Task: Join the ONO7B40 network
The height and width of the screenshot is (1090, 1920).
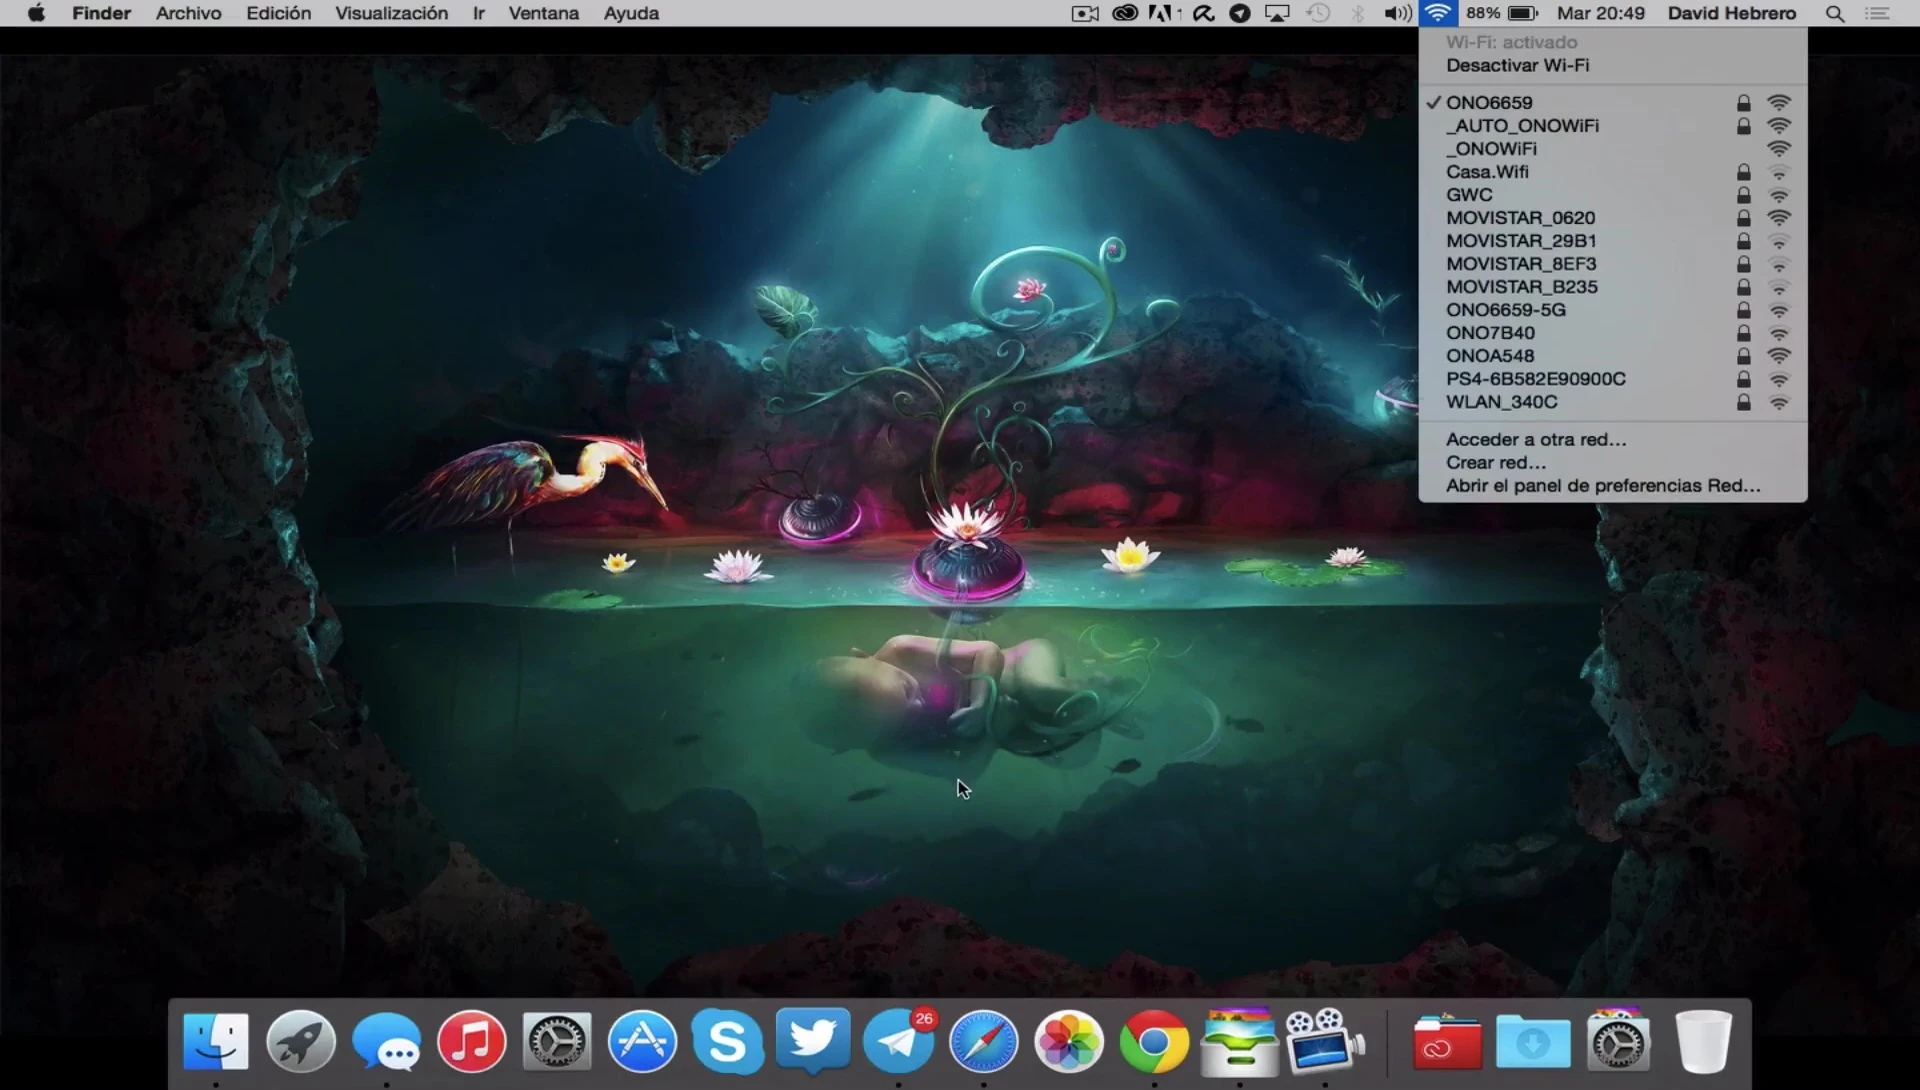Action: (1612, 332)
